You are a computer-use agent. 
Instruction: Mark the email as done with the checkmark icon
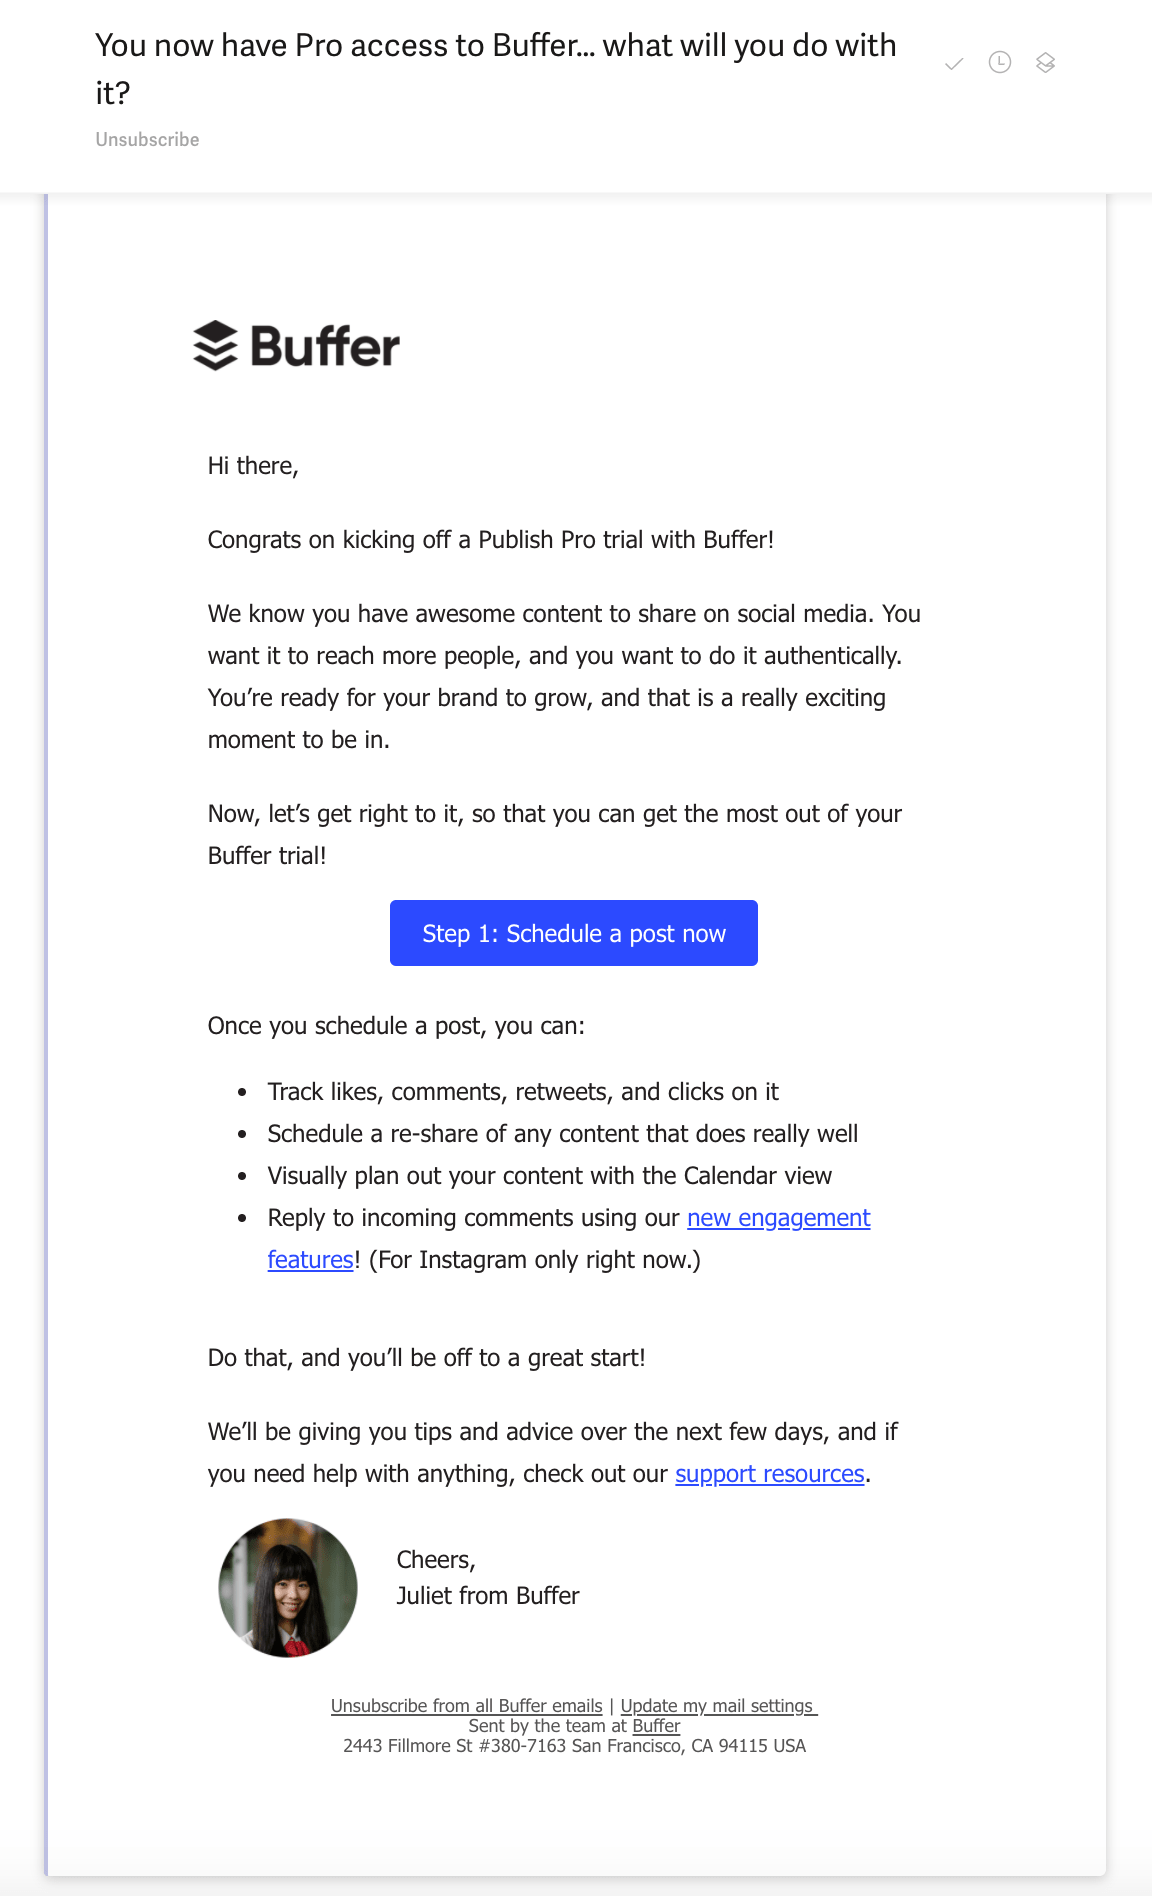(x=954, y=63)
